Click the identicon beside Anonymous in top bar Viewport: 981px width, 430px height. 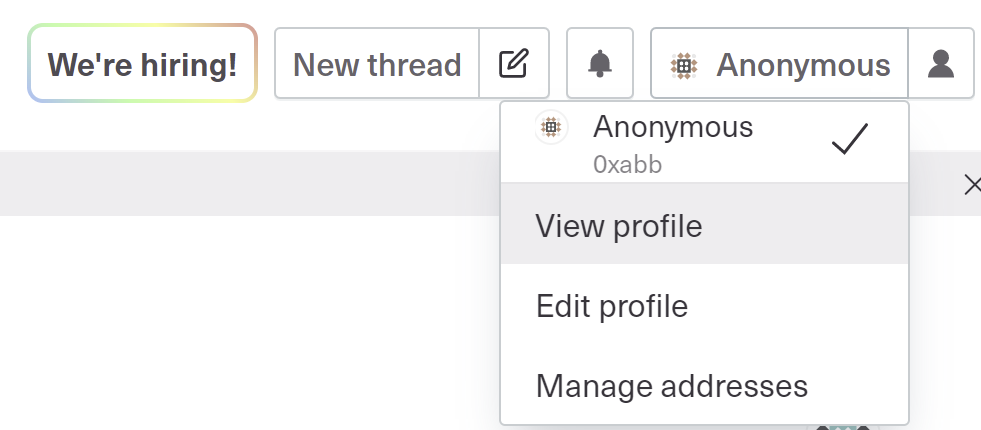(684, 65)
